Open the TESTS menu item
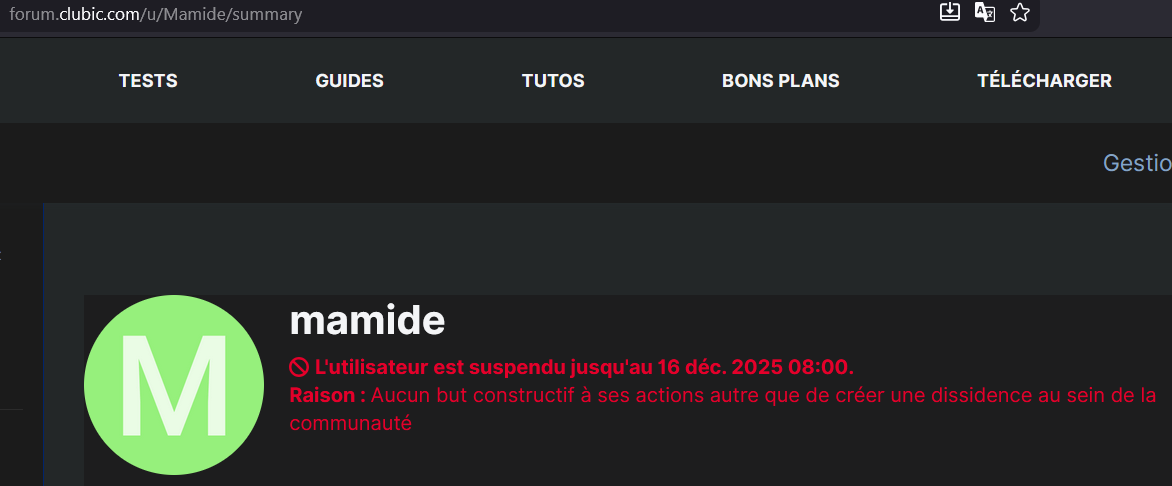 click(148, 81)
